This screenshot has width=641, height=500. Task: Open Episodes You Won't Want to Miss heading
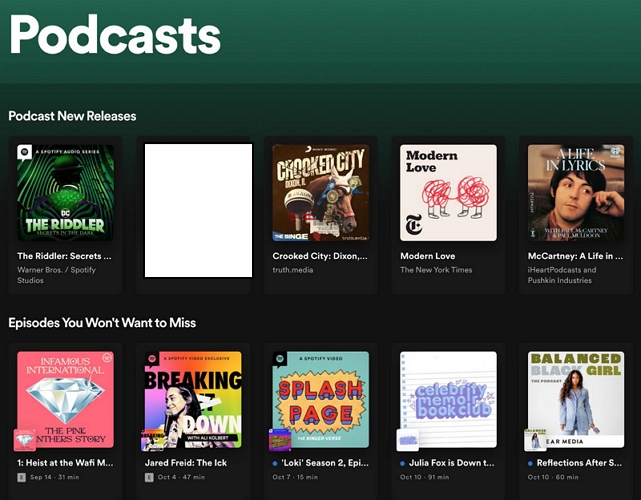click(102, 323)
